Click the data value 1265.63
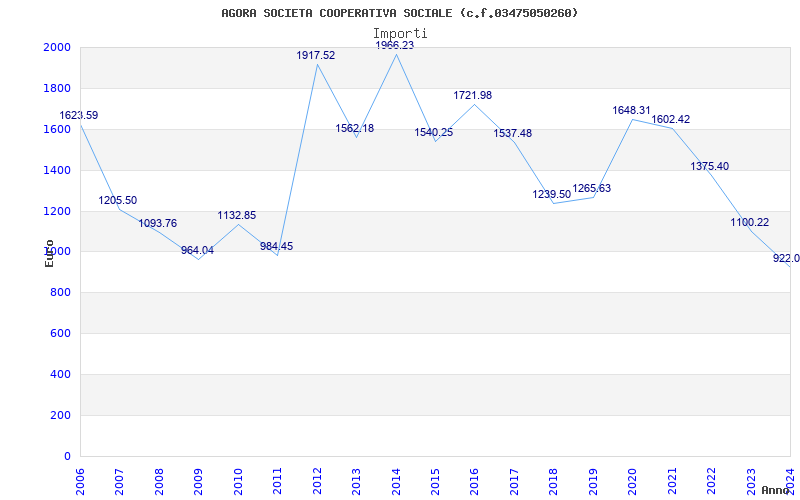The width and height of the screenshot is (800, 500). coord(592,189)
